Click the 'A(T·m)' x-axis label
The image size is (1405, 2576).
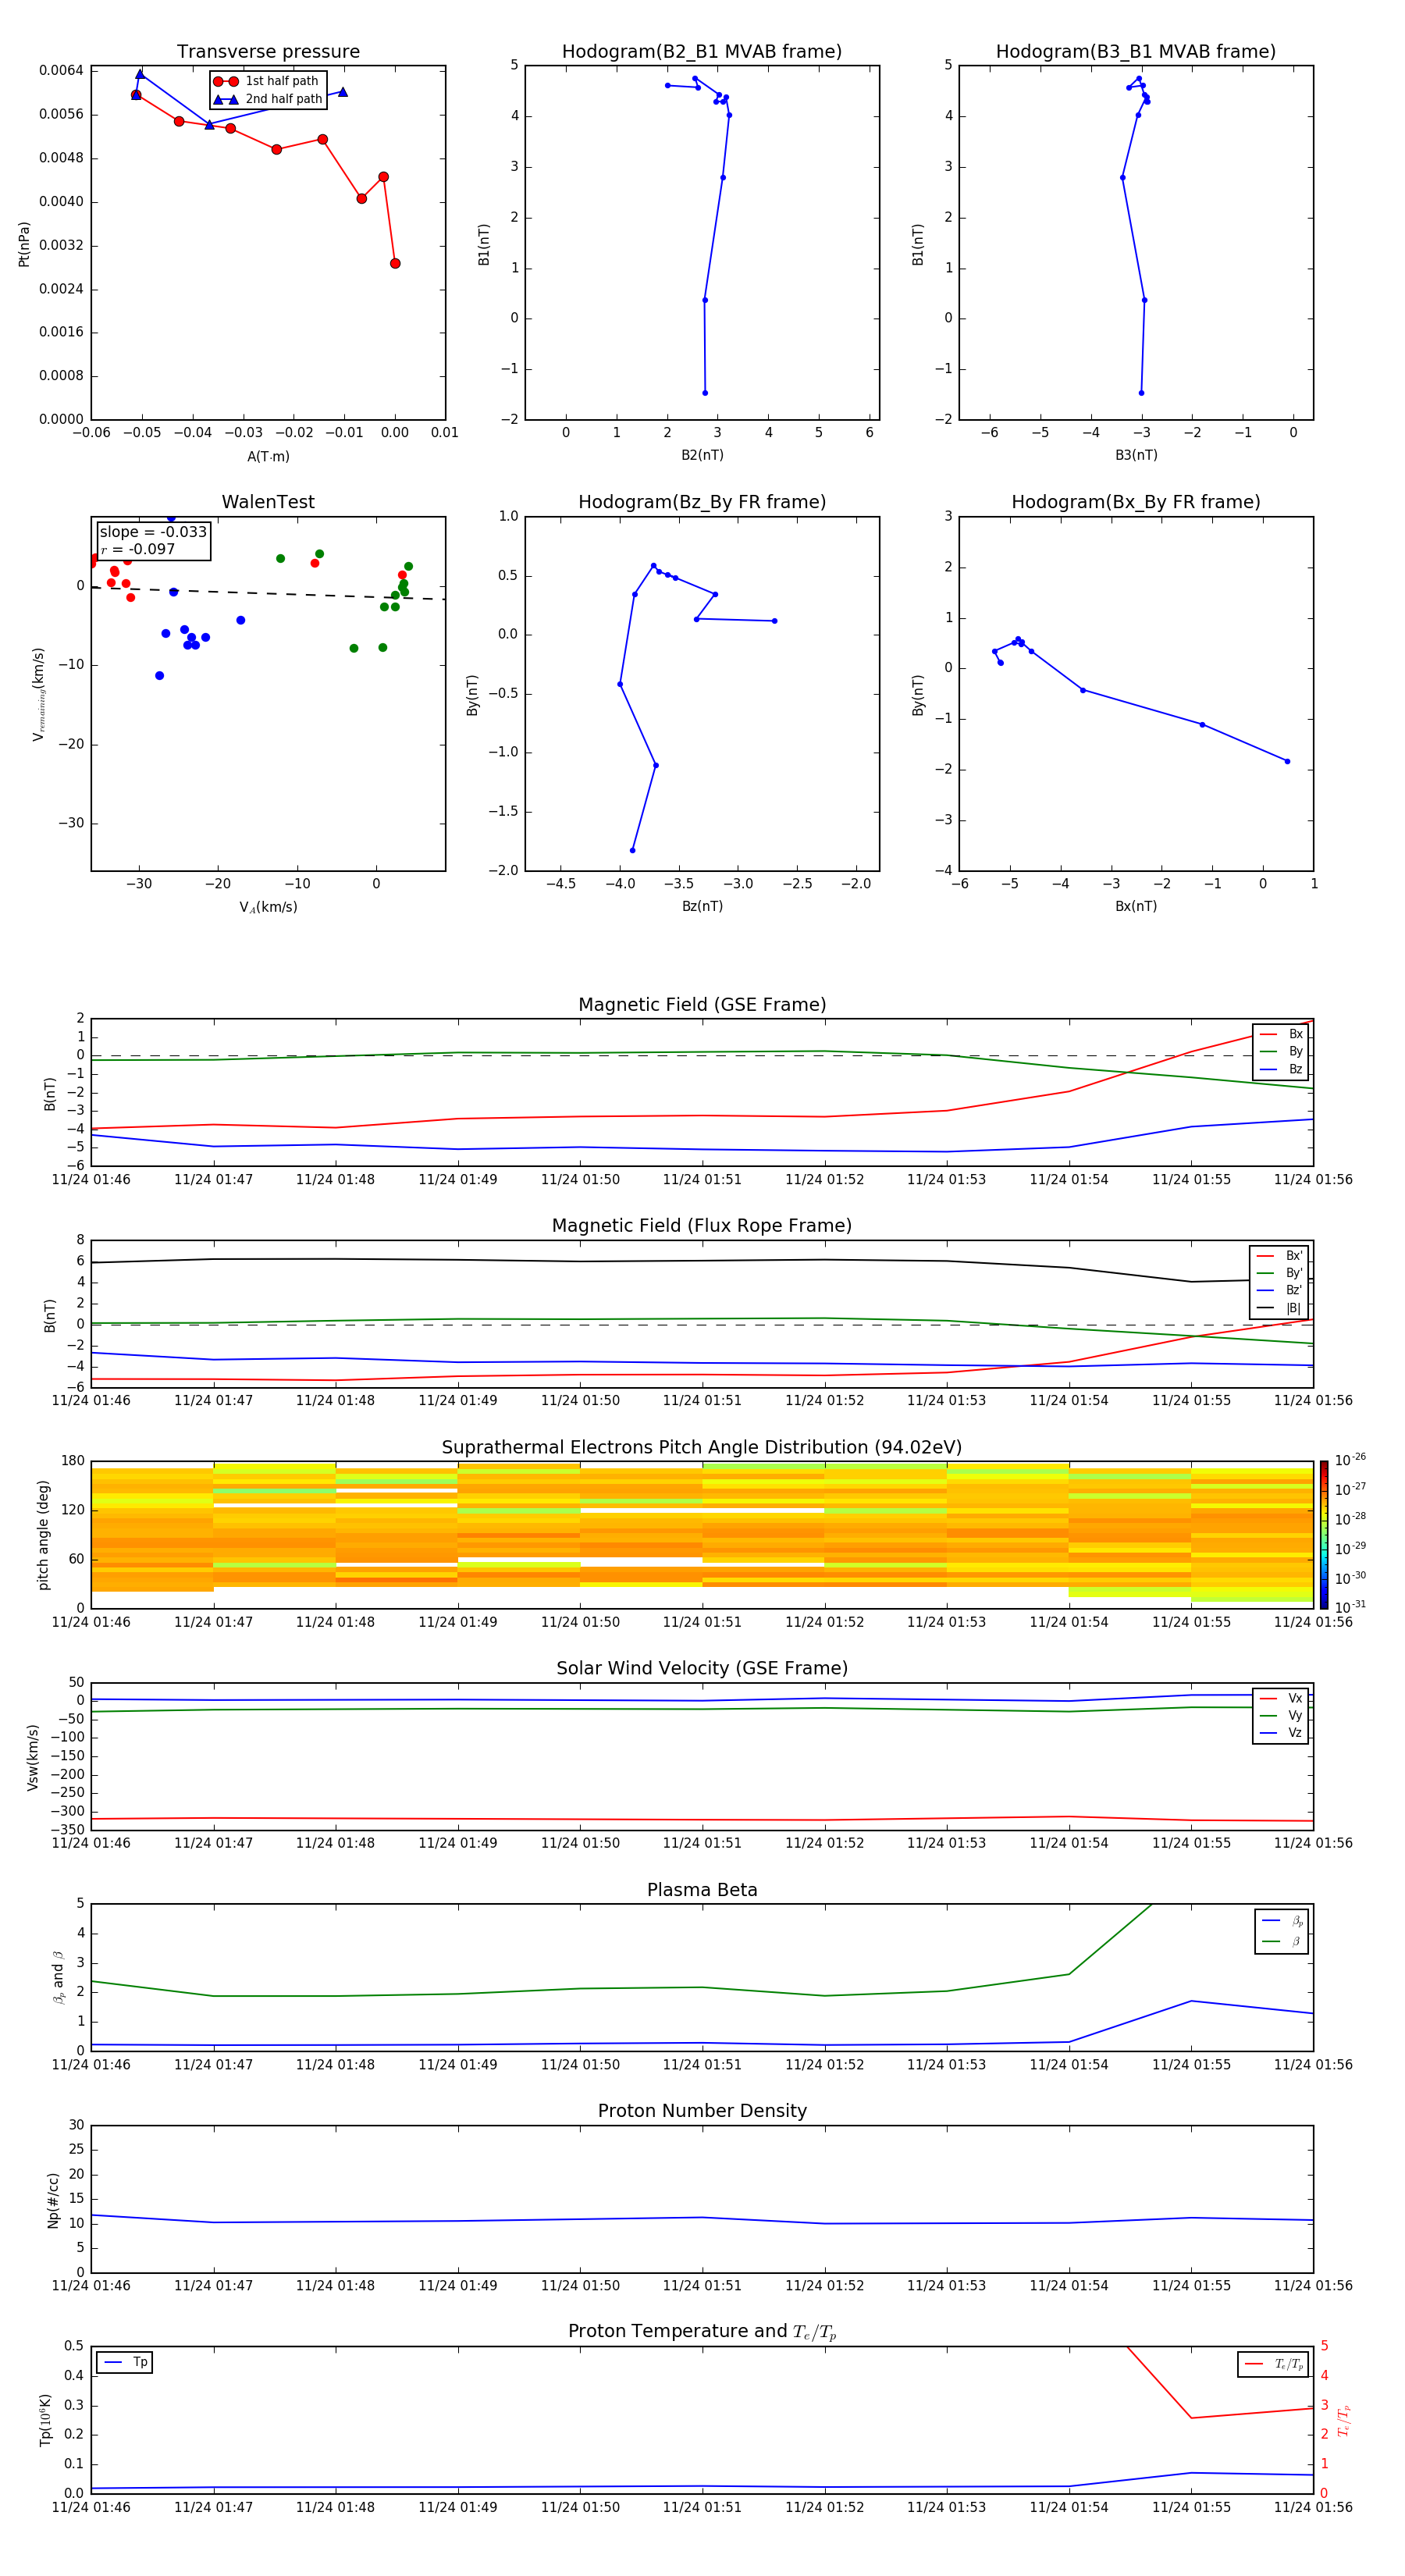(x=268, y=456)
